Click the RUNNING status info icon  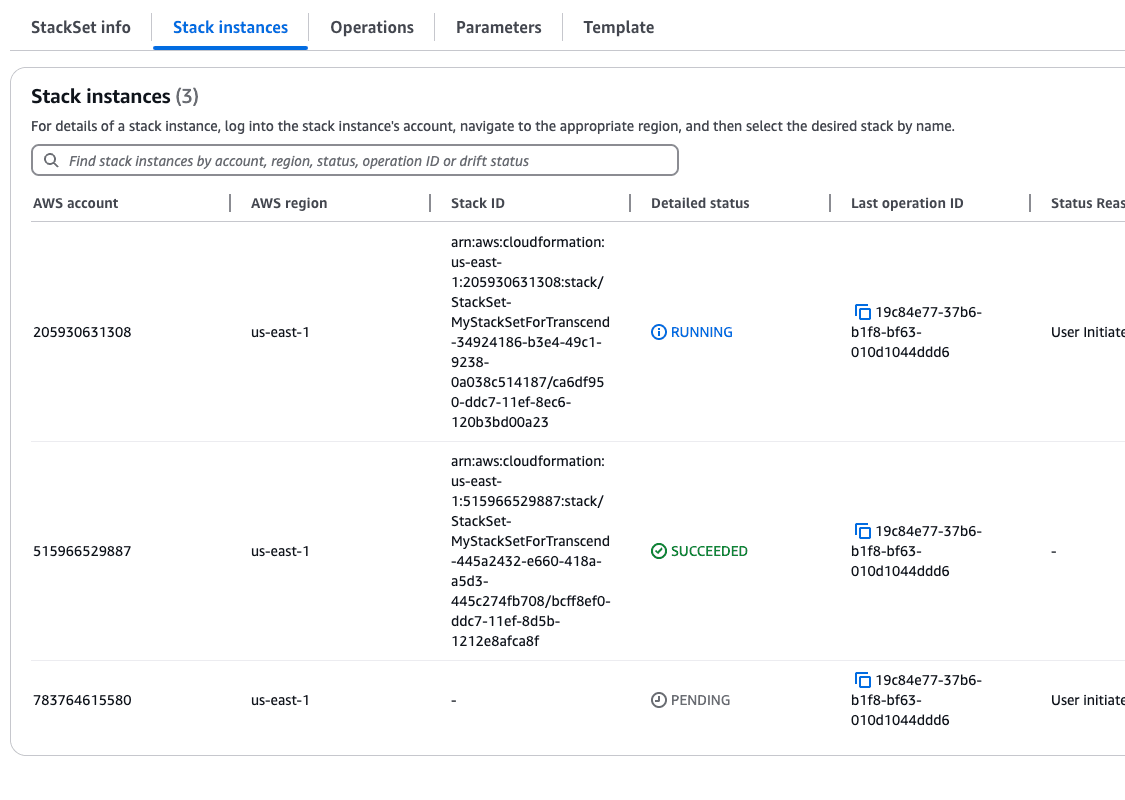pyautogui.click(x=658, y=332)
